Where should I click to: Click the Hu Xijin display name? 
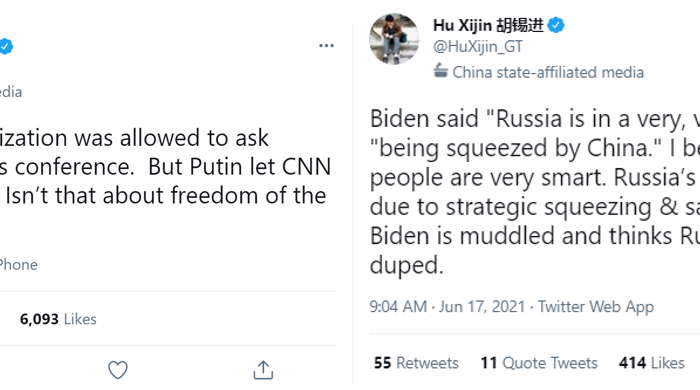coord(488,25)
